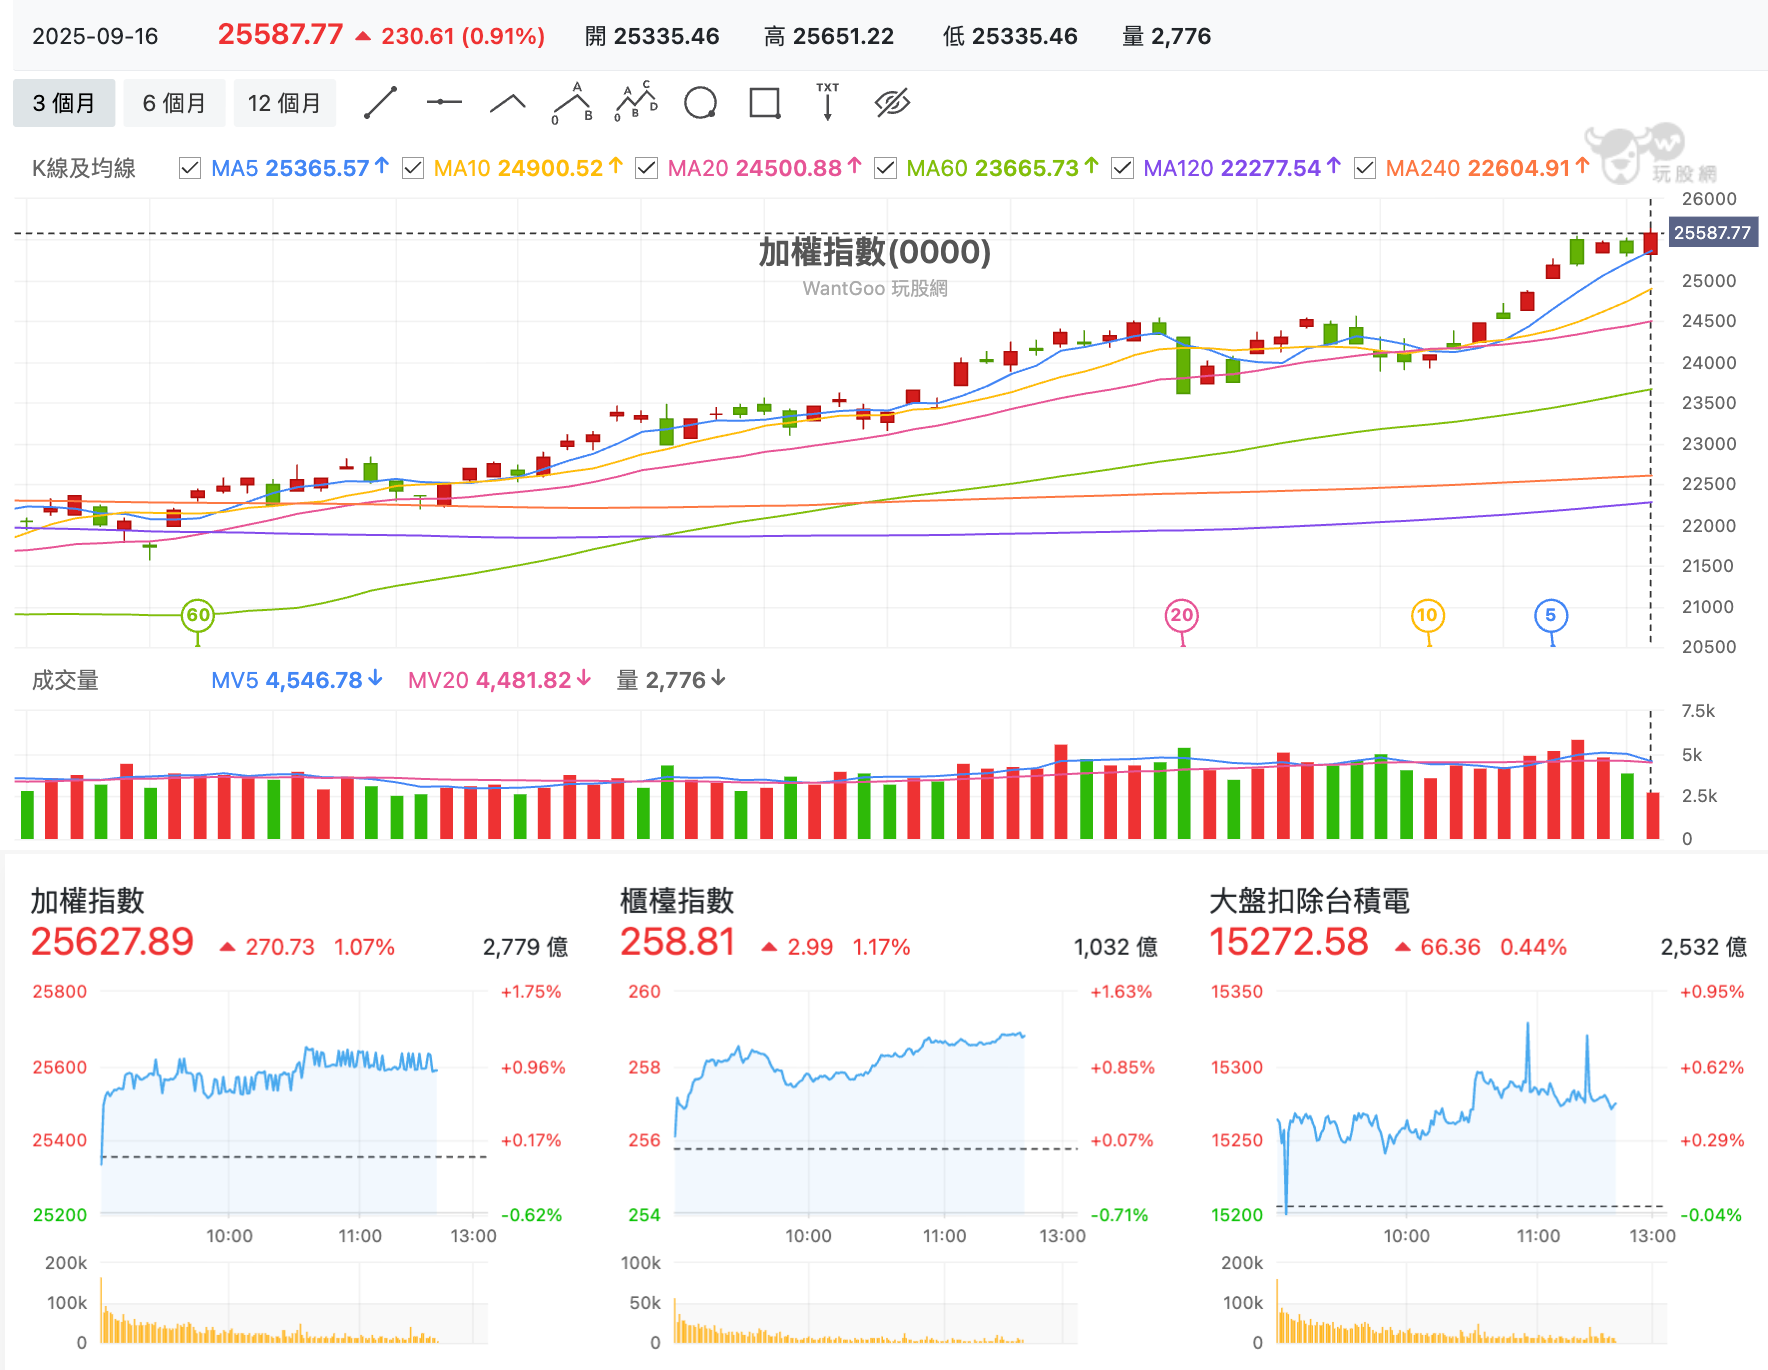The height and width of the screenshot is (1370, 1768).
Task: Toggle the MA20 moving average checkbox
Action: [x=646, y=168]
